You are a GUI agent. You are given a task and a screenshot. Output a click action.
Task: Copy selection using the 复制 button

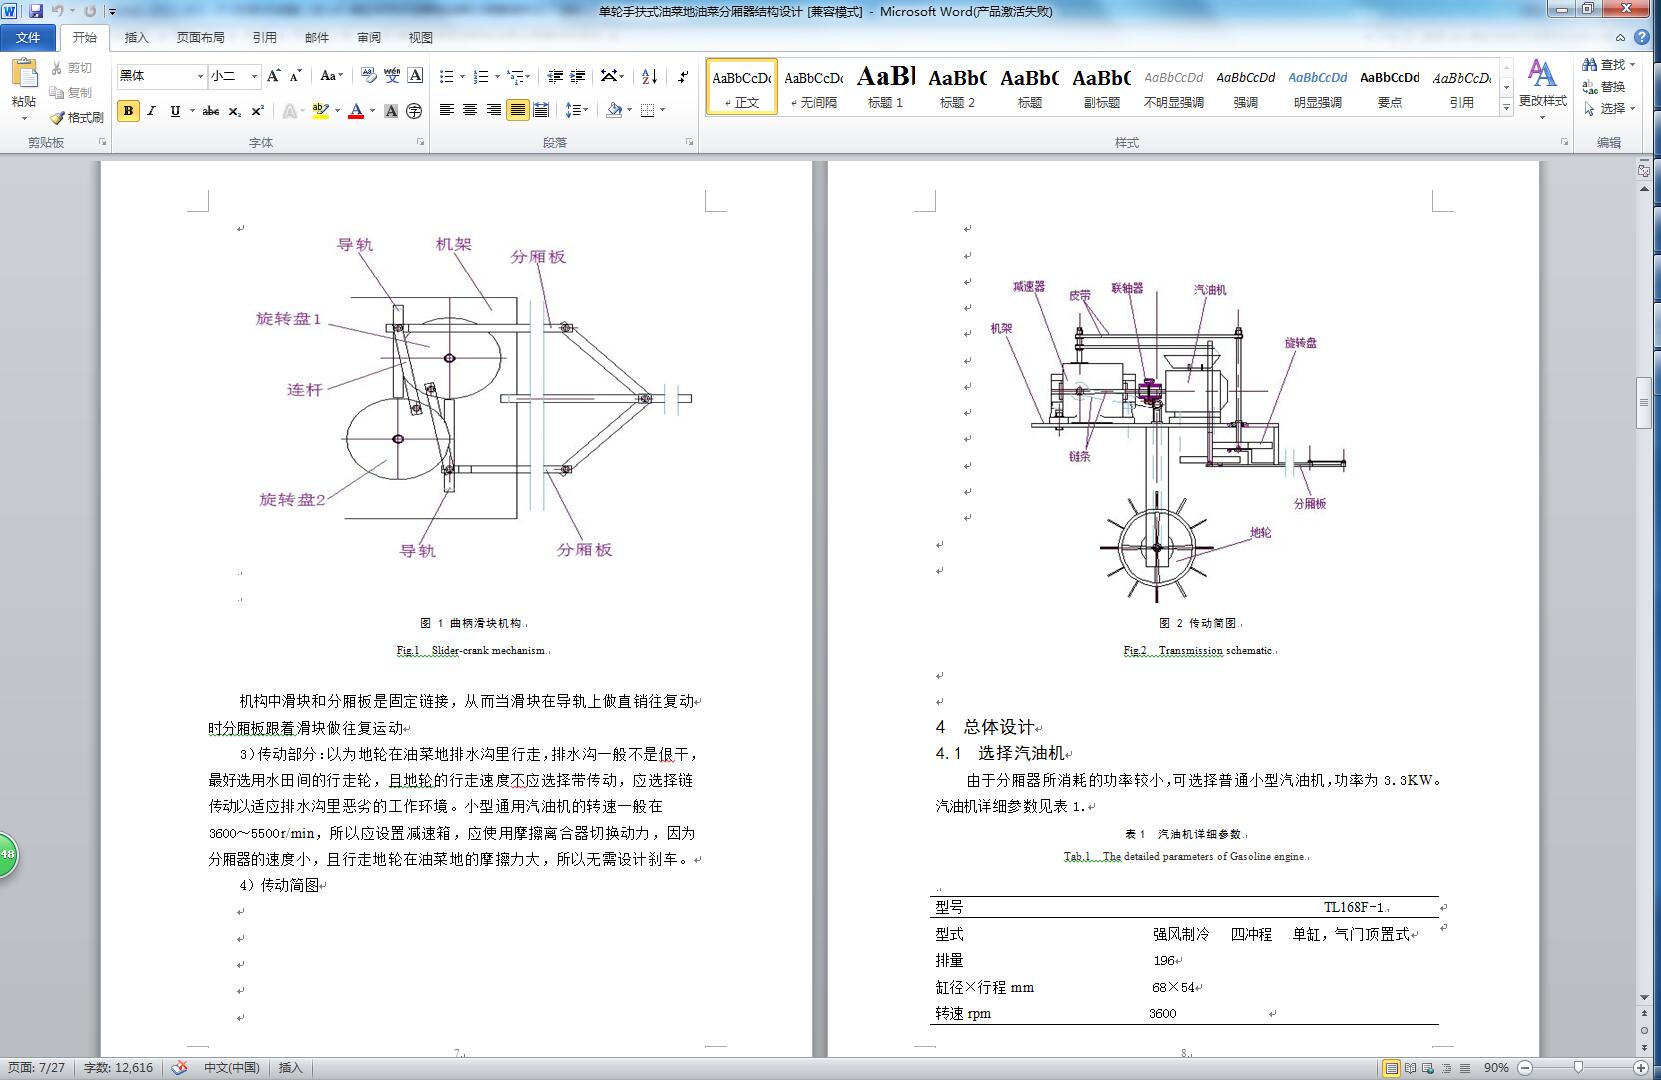(x=72, y=92)
